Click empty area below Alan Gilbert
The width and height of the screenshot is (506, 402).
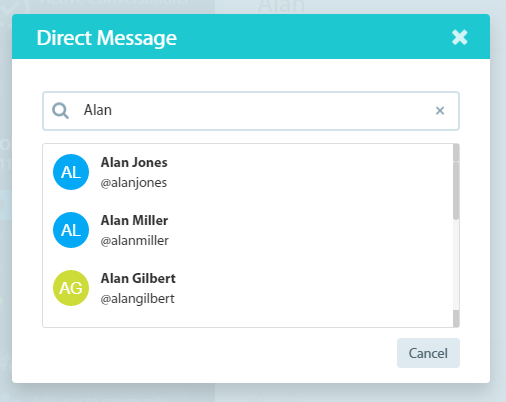248,321
